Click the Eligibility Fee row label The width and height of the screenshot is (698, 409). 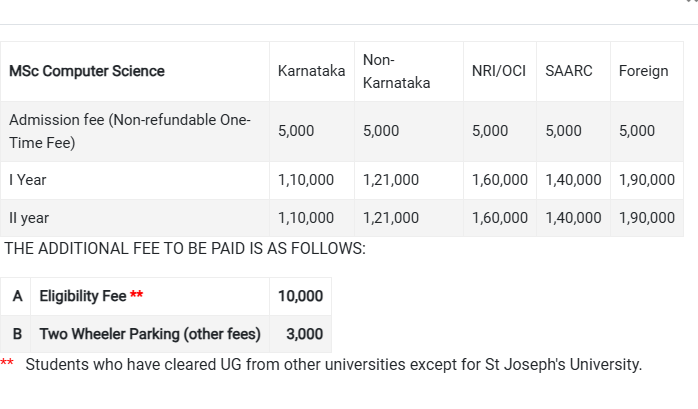pos(91,296)
